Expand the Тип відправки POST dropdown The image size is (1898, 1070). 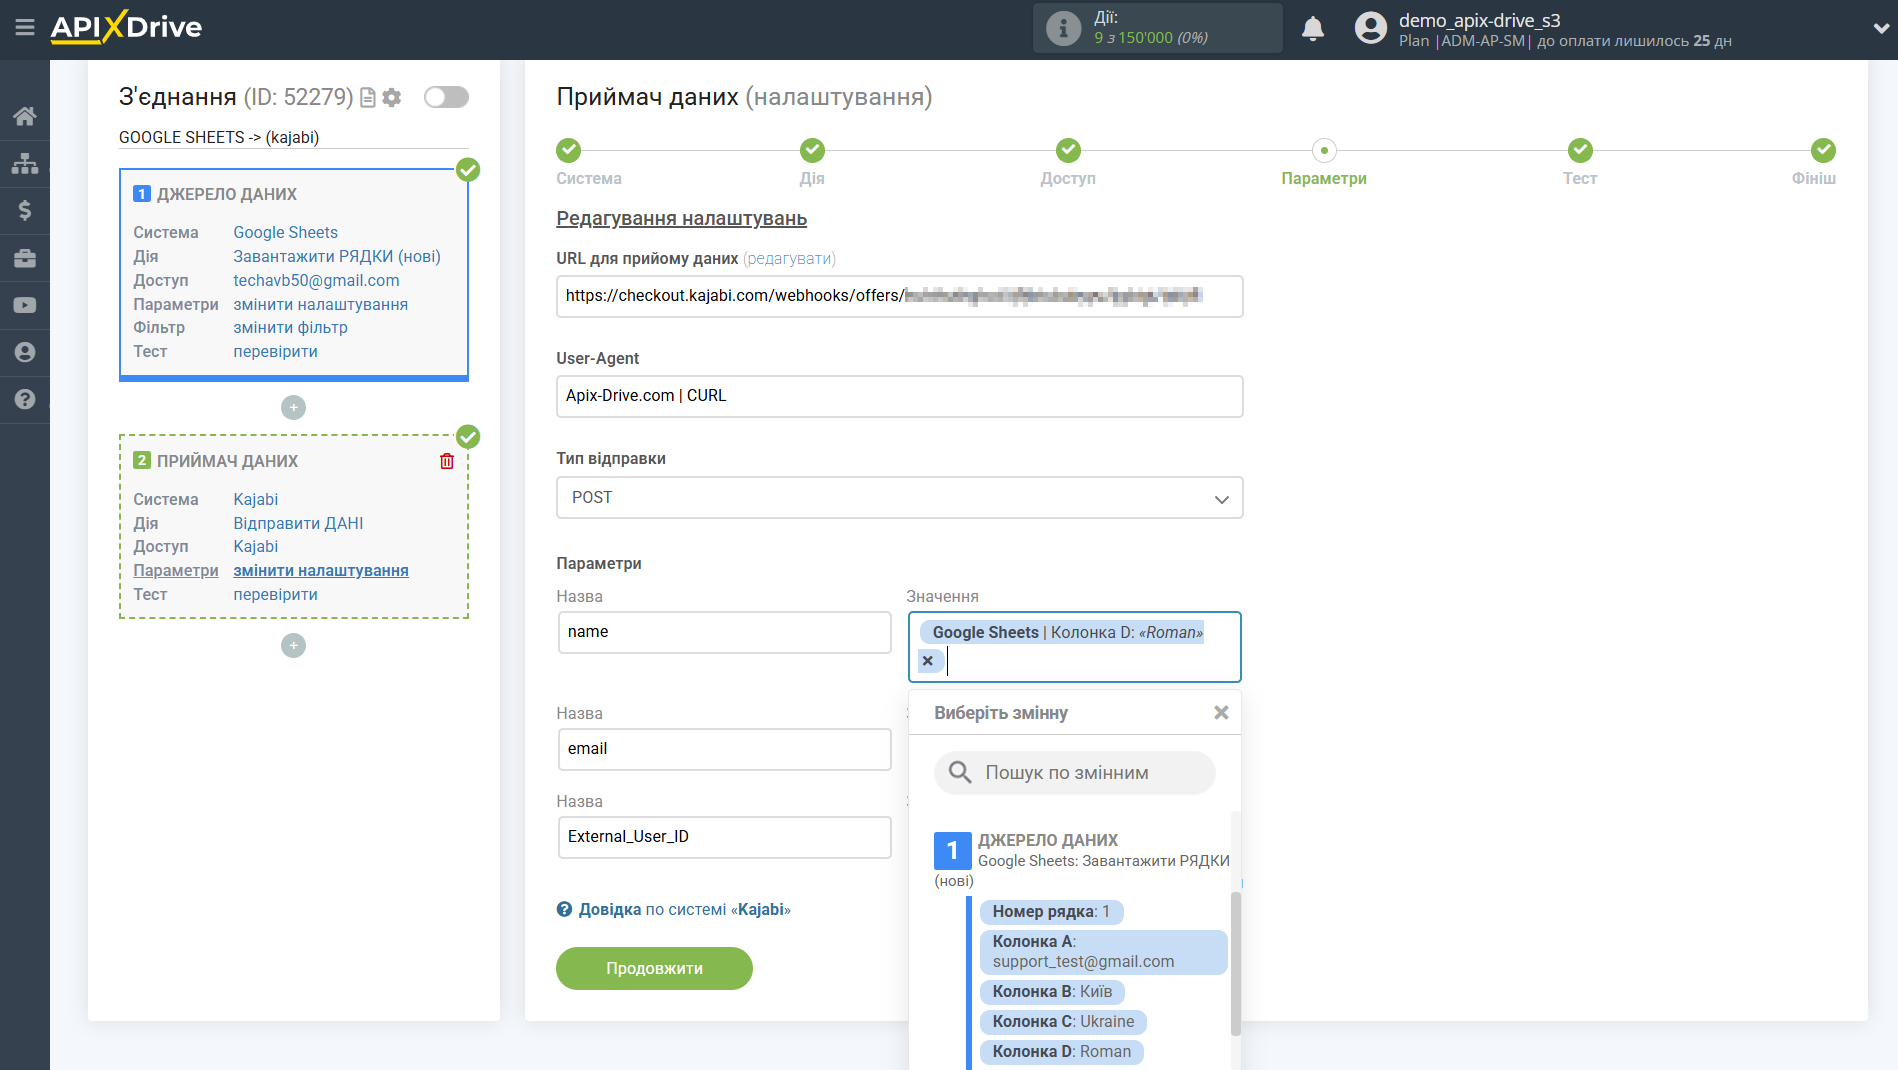pos(899,498)
